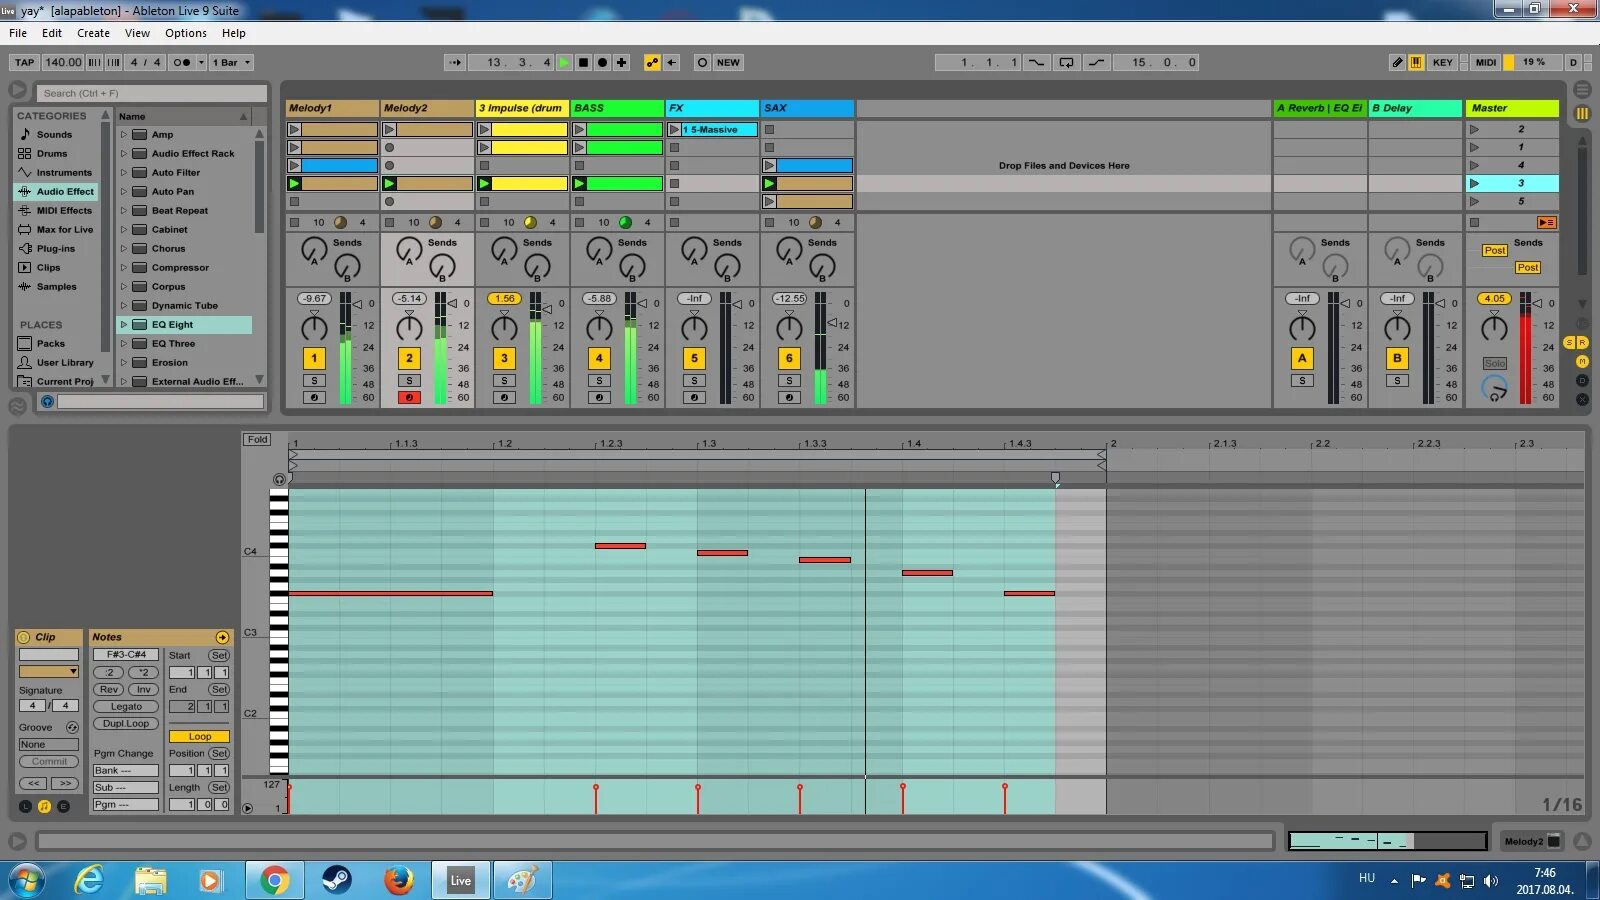Toggle browser preview headphone button
The image size is (1600, 900).
coord(47,401)
